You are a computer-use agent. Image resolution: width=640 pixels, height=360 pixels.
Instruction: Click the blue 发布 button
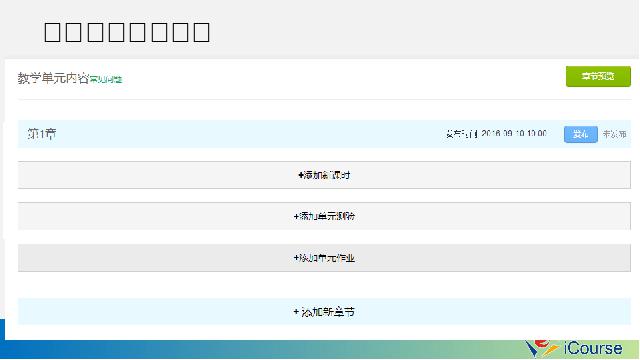[580, 134]
